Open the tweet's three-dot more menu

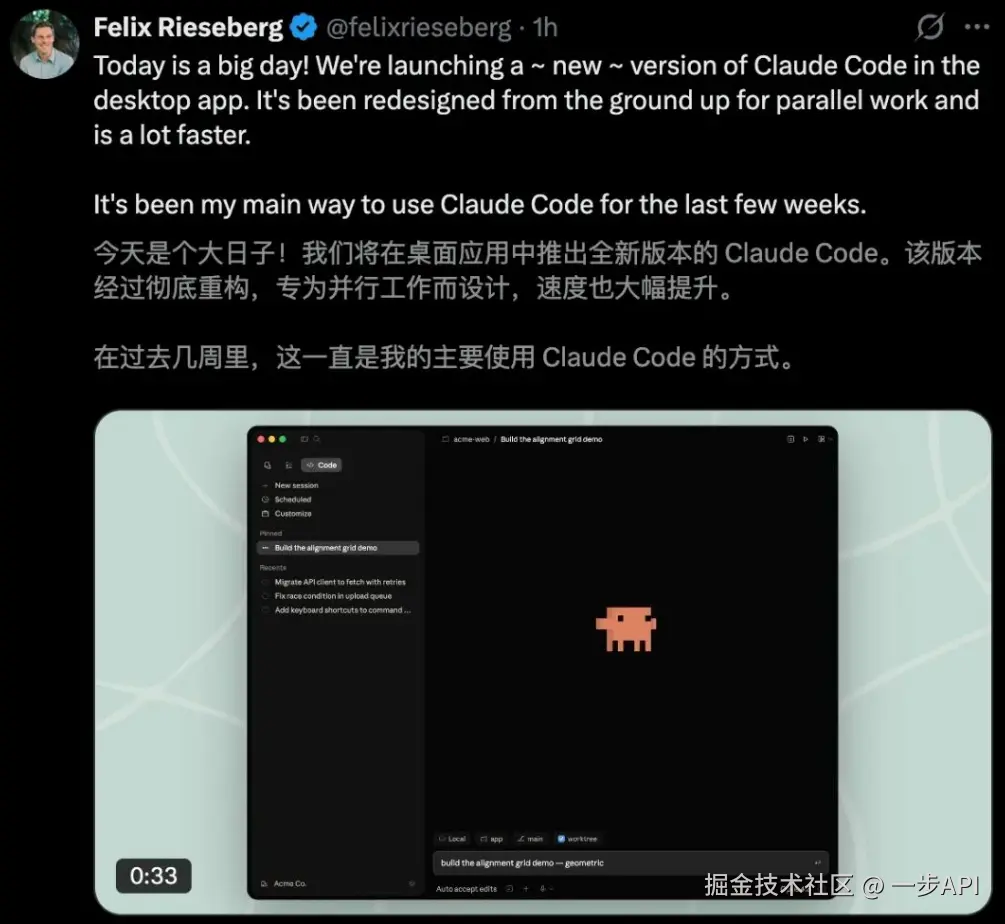point(977,27)
